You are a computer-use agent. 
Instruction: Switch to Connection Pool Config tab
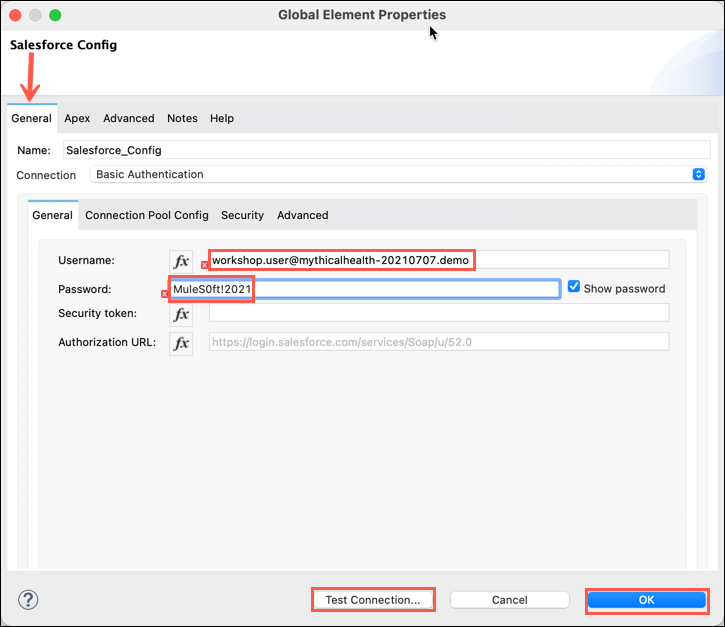(x=147, y=215)
